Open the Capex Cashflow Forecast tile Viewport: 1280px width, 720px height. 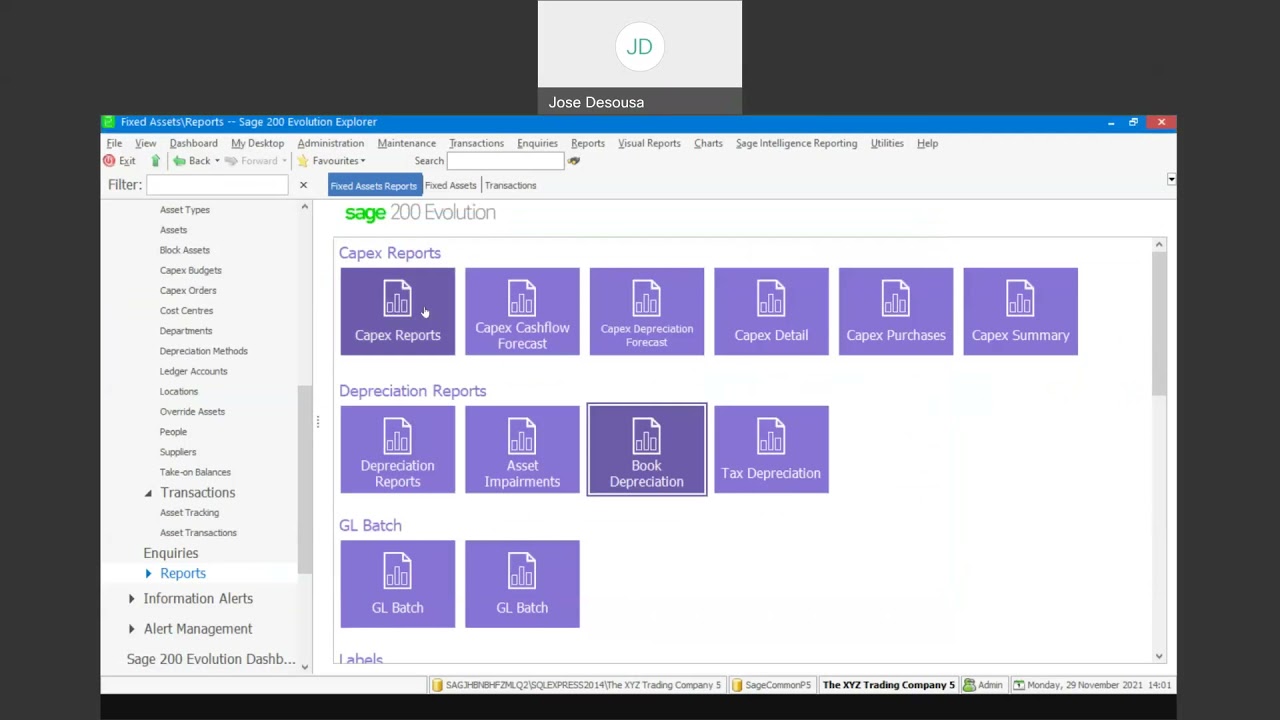[522, 311]
